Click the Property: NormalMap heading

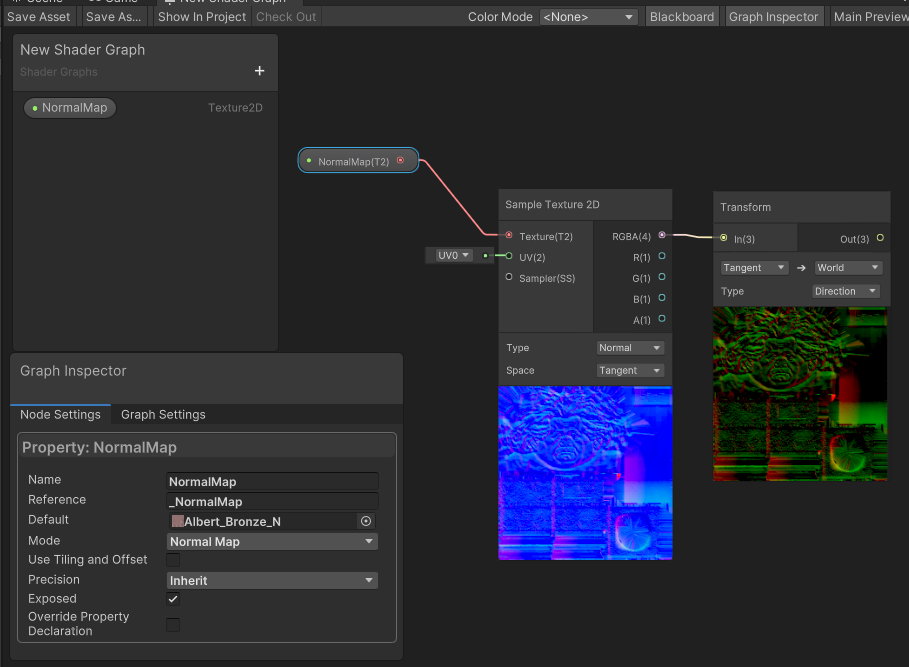click(99, 447)
